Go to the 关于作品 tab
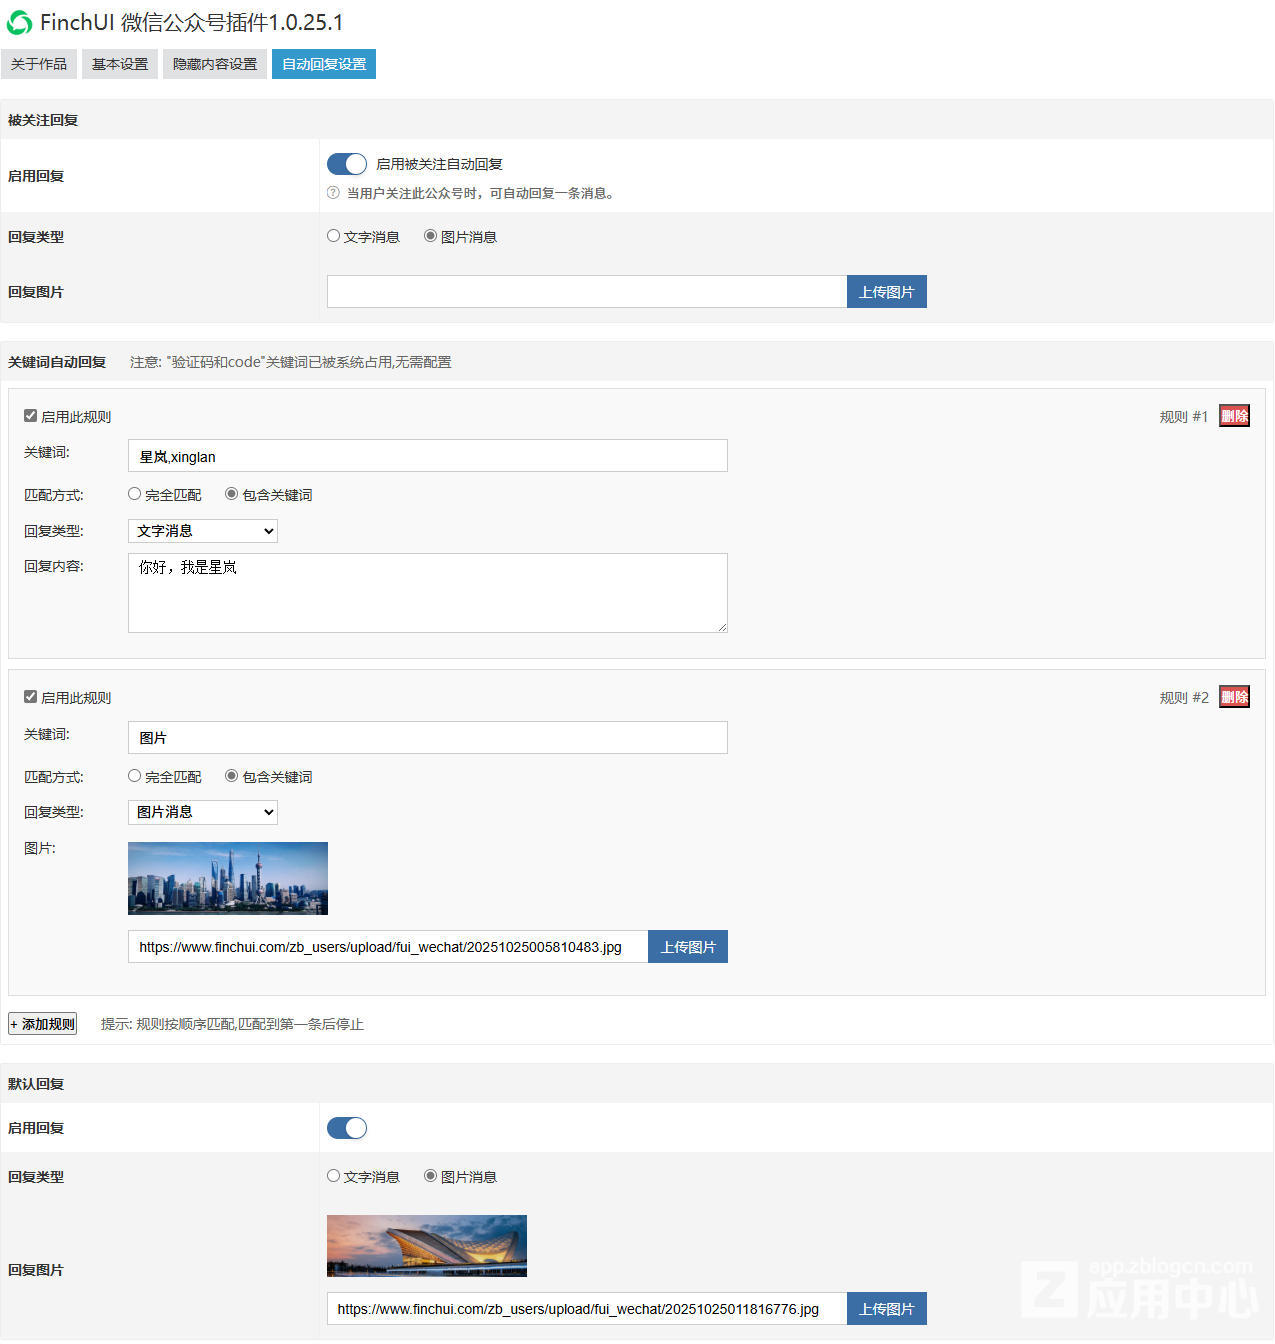This screenshot has width=1275, height=1344. point(39,64)
